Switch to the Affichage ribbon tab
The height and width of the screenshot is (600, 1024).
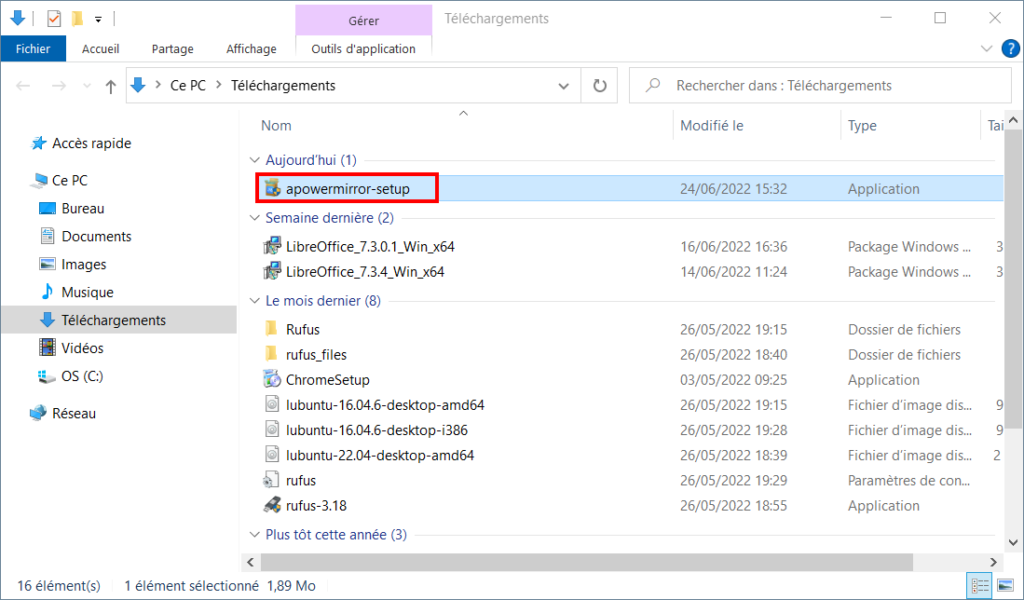click(x=251, y=49)
